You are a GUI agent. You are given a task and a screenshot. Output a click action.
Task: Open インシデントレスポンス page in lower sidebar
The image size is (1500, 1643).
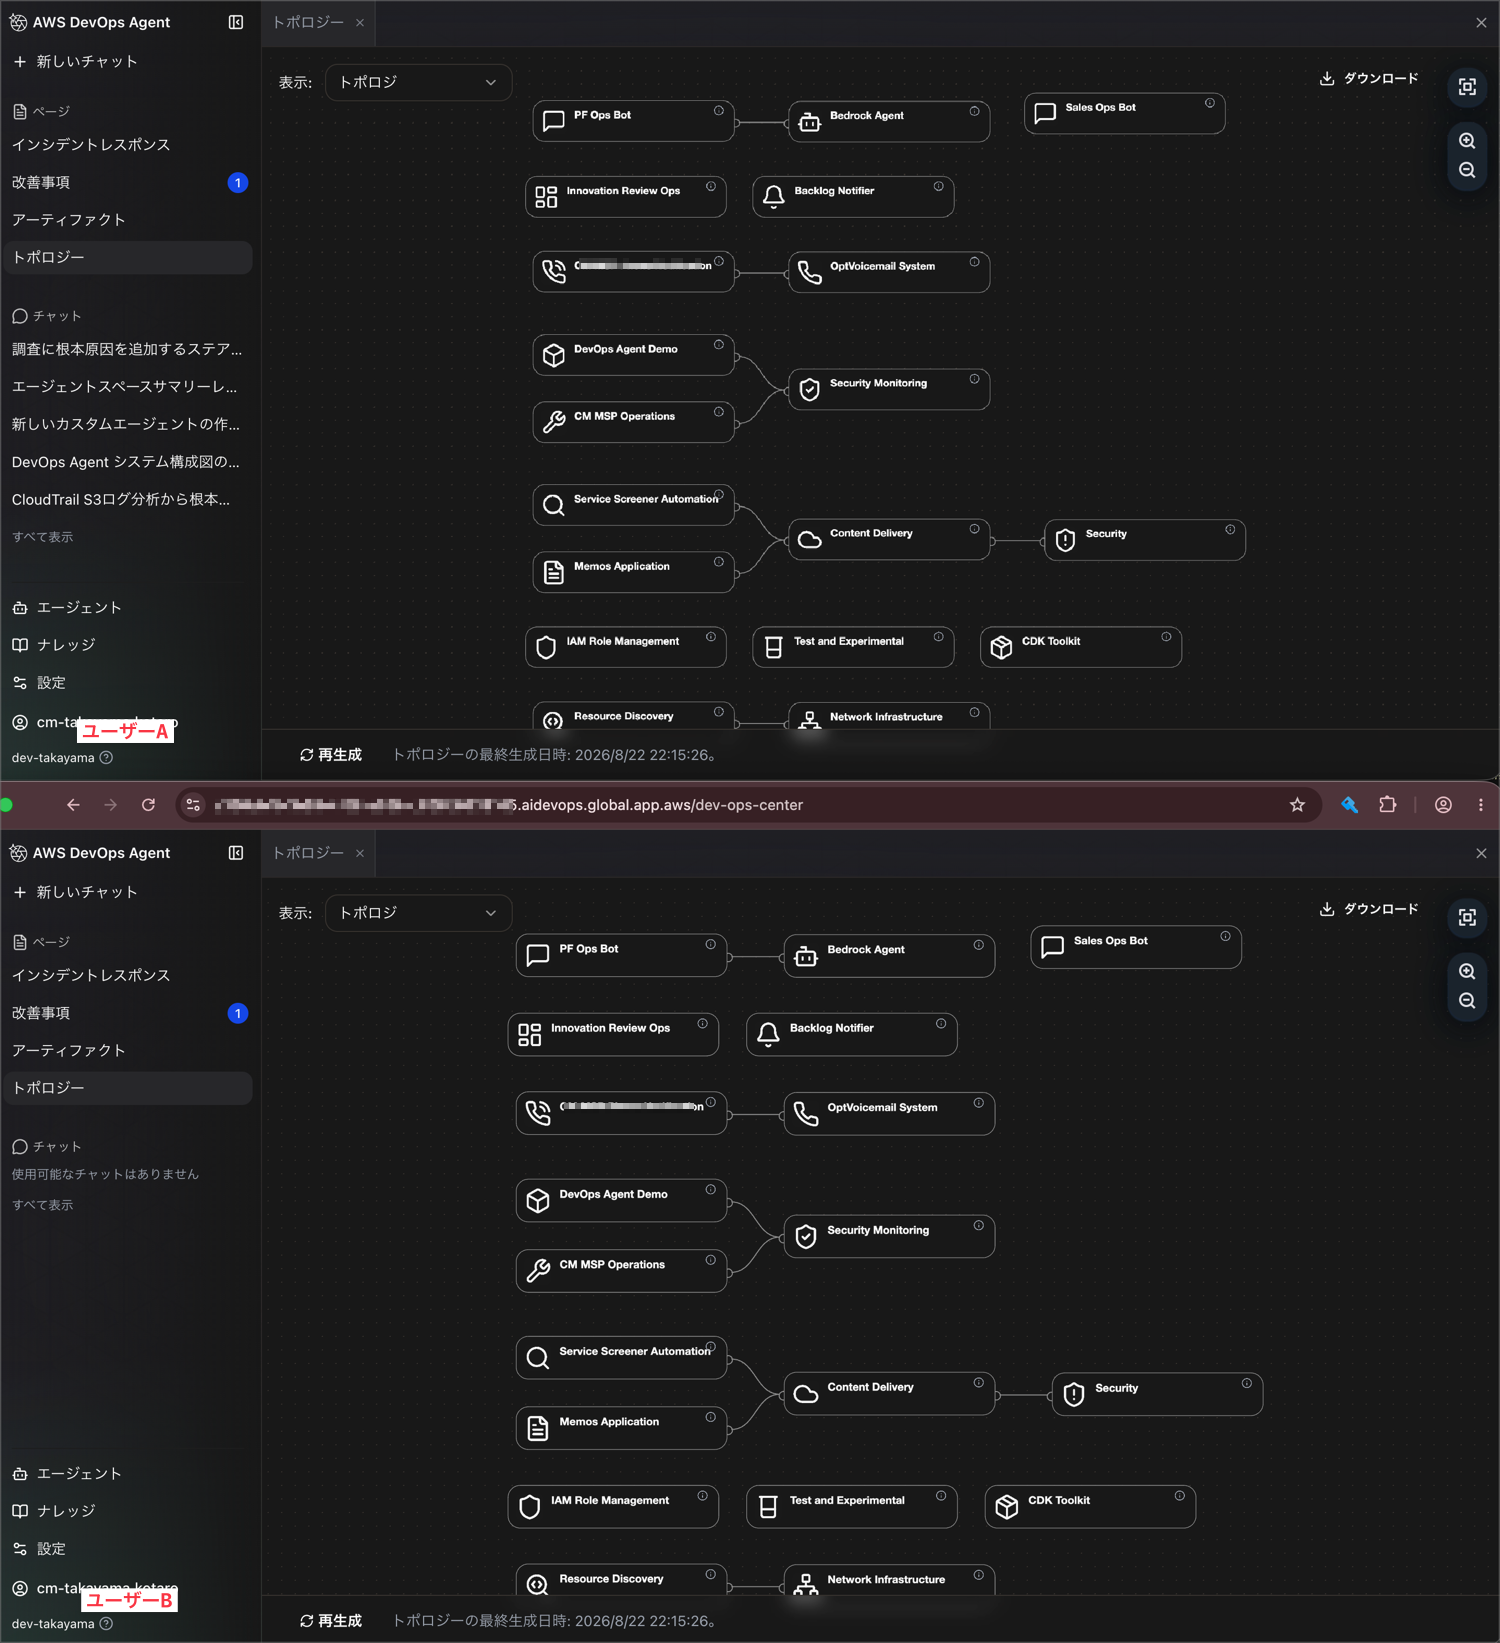[x=127, y=975]
